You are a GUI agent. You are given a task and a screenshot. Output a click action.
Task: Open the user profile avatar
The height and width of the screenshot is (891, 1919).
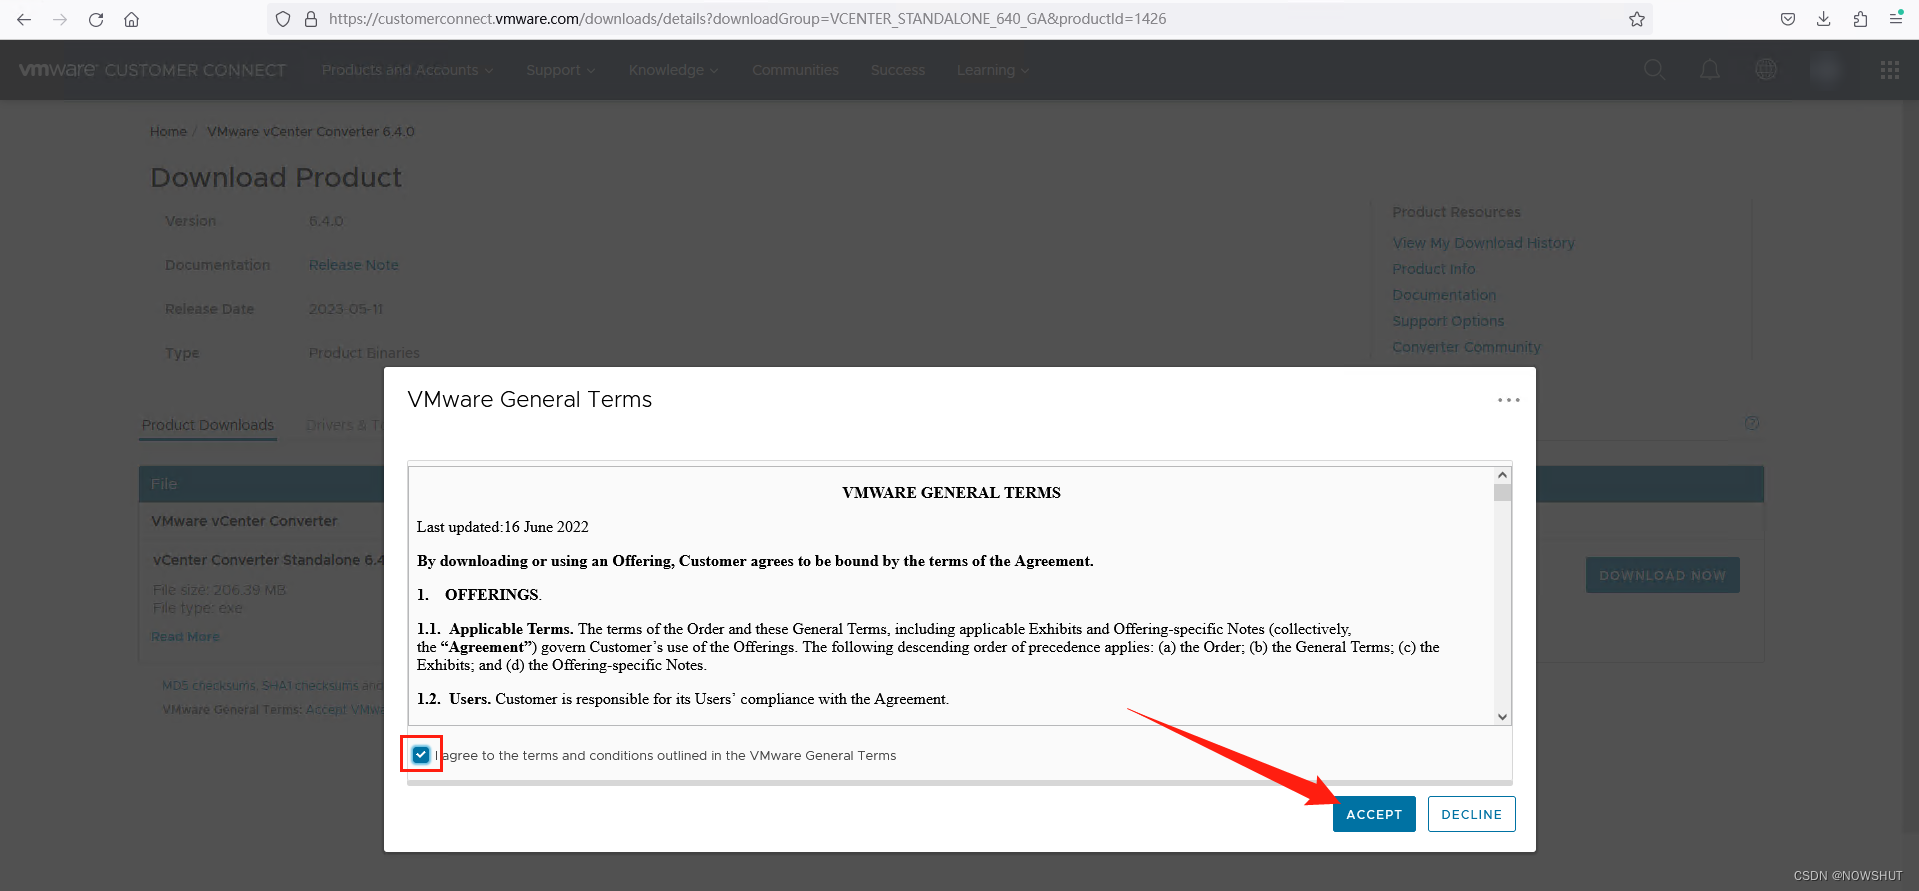tap(1826, 69)
